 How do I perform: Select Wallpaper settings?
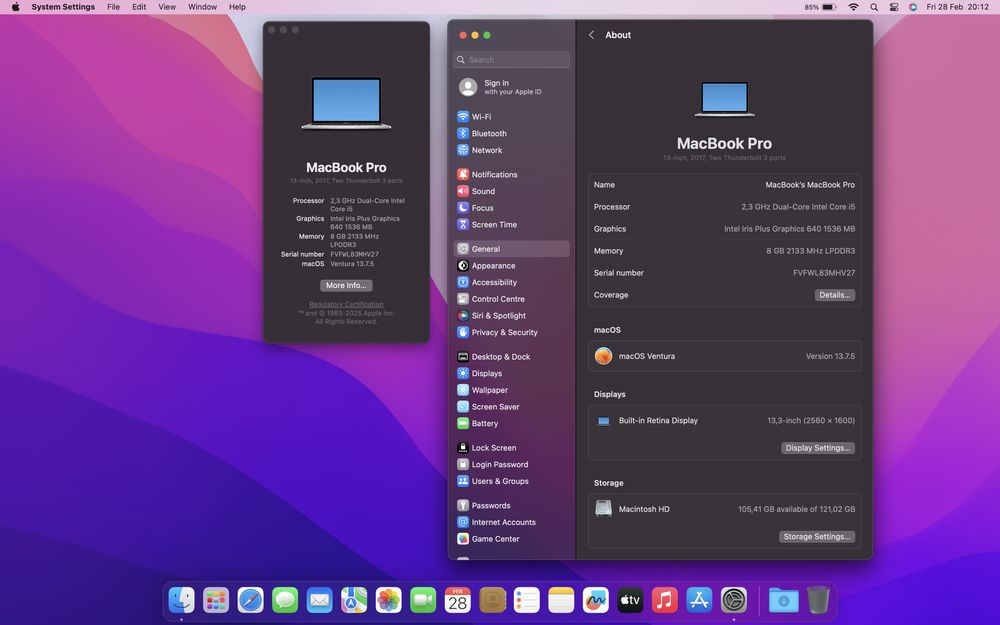pos(511,390)
